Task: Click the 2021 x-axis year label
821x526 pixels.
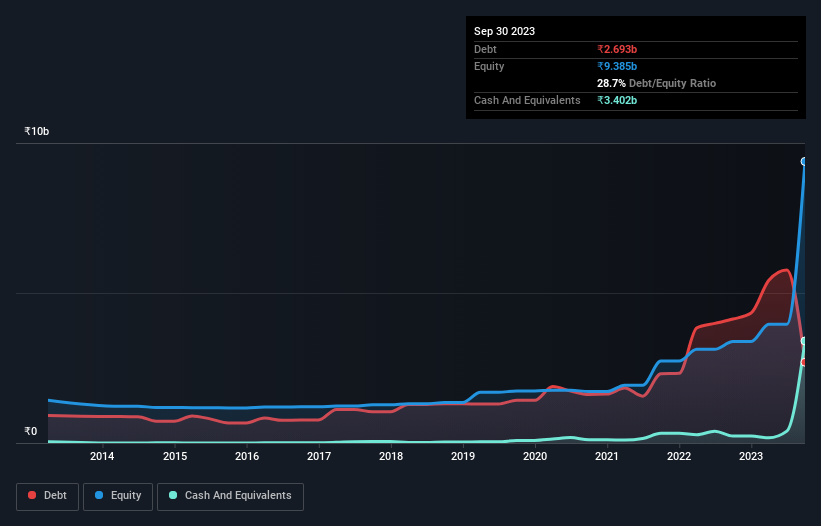Action: click(x=607, y=456)
